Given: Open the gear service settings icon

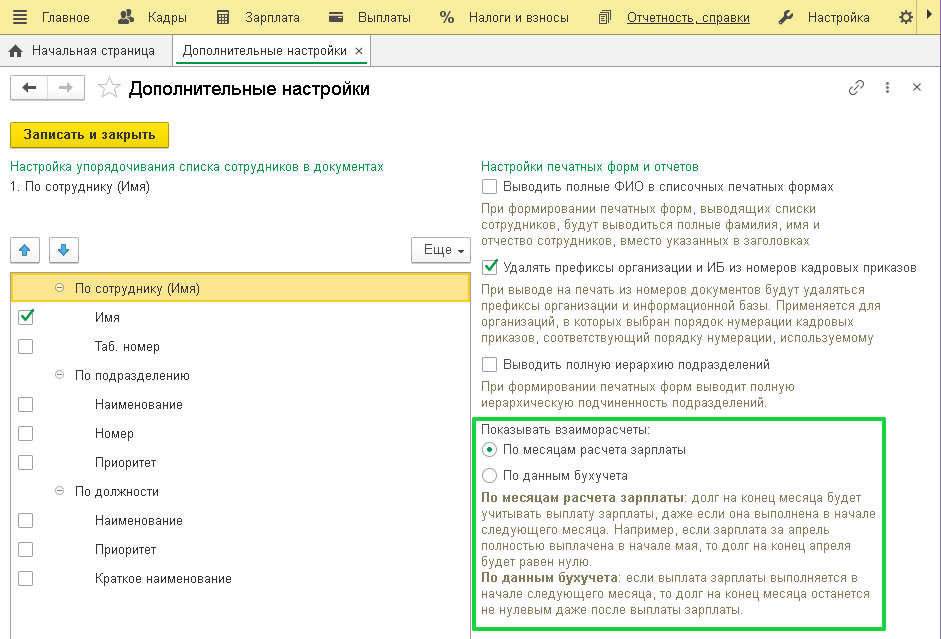Looking at the screenshot, I should coord(906,17).
